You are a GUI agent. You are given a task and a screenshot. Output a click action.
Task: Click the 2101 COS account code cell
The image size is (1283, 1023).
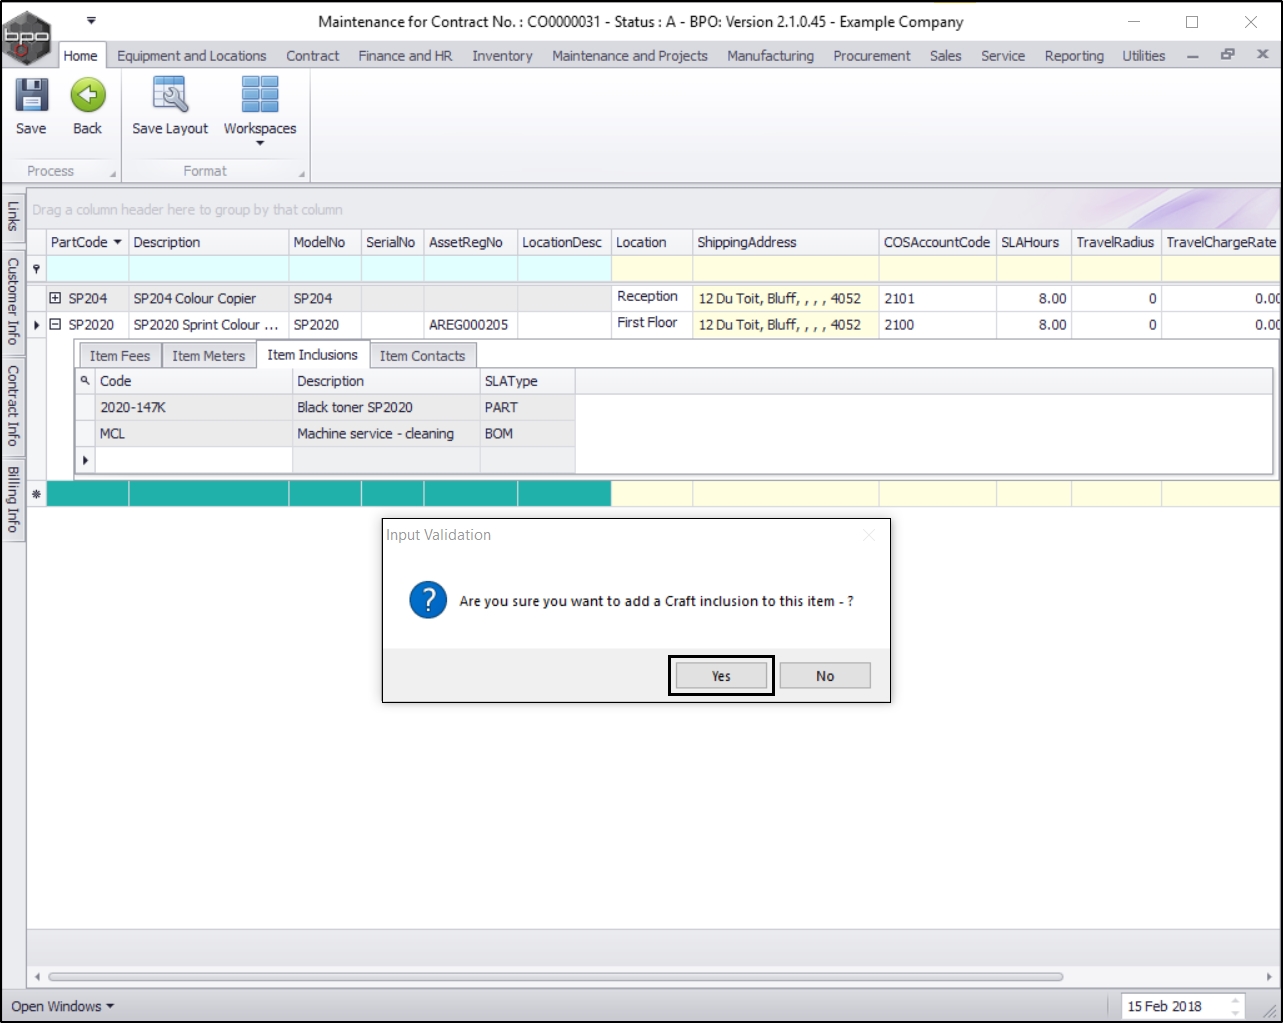(938, 298)
